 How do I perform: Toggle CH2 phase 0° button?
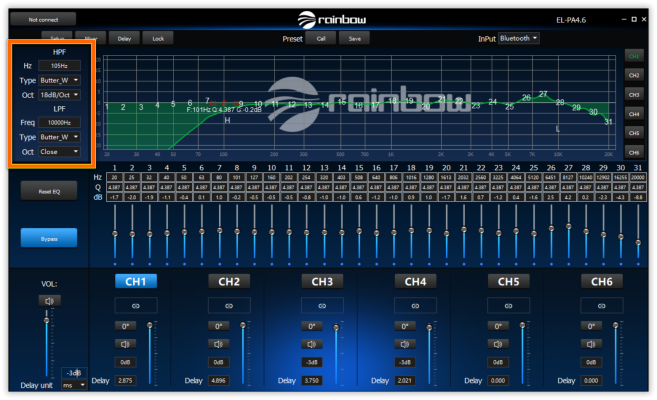click(x=218, y=326)
